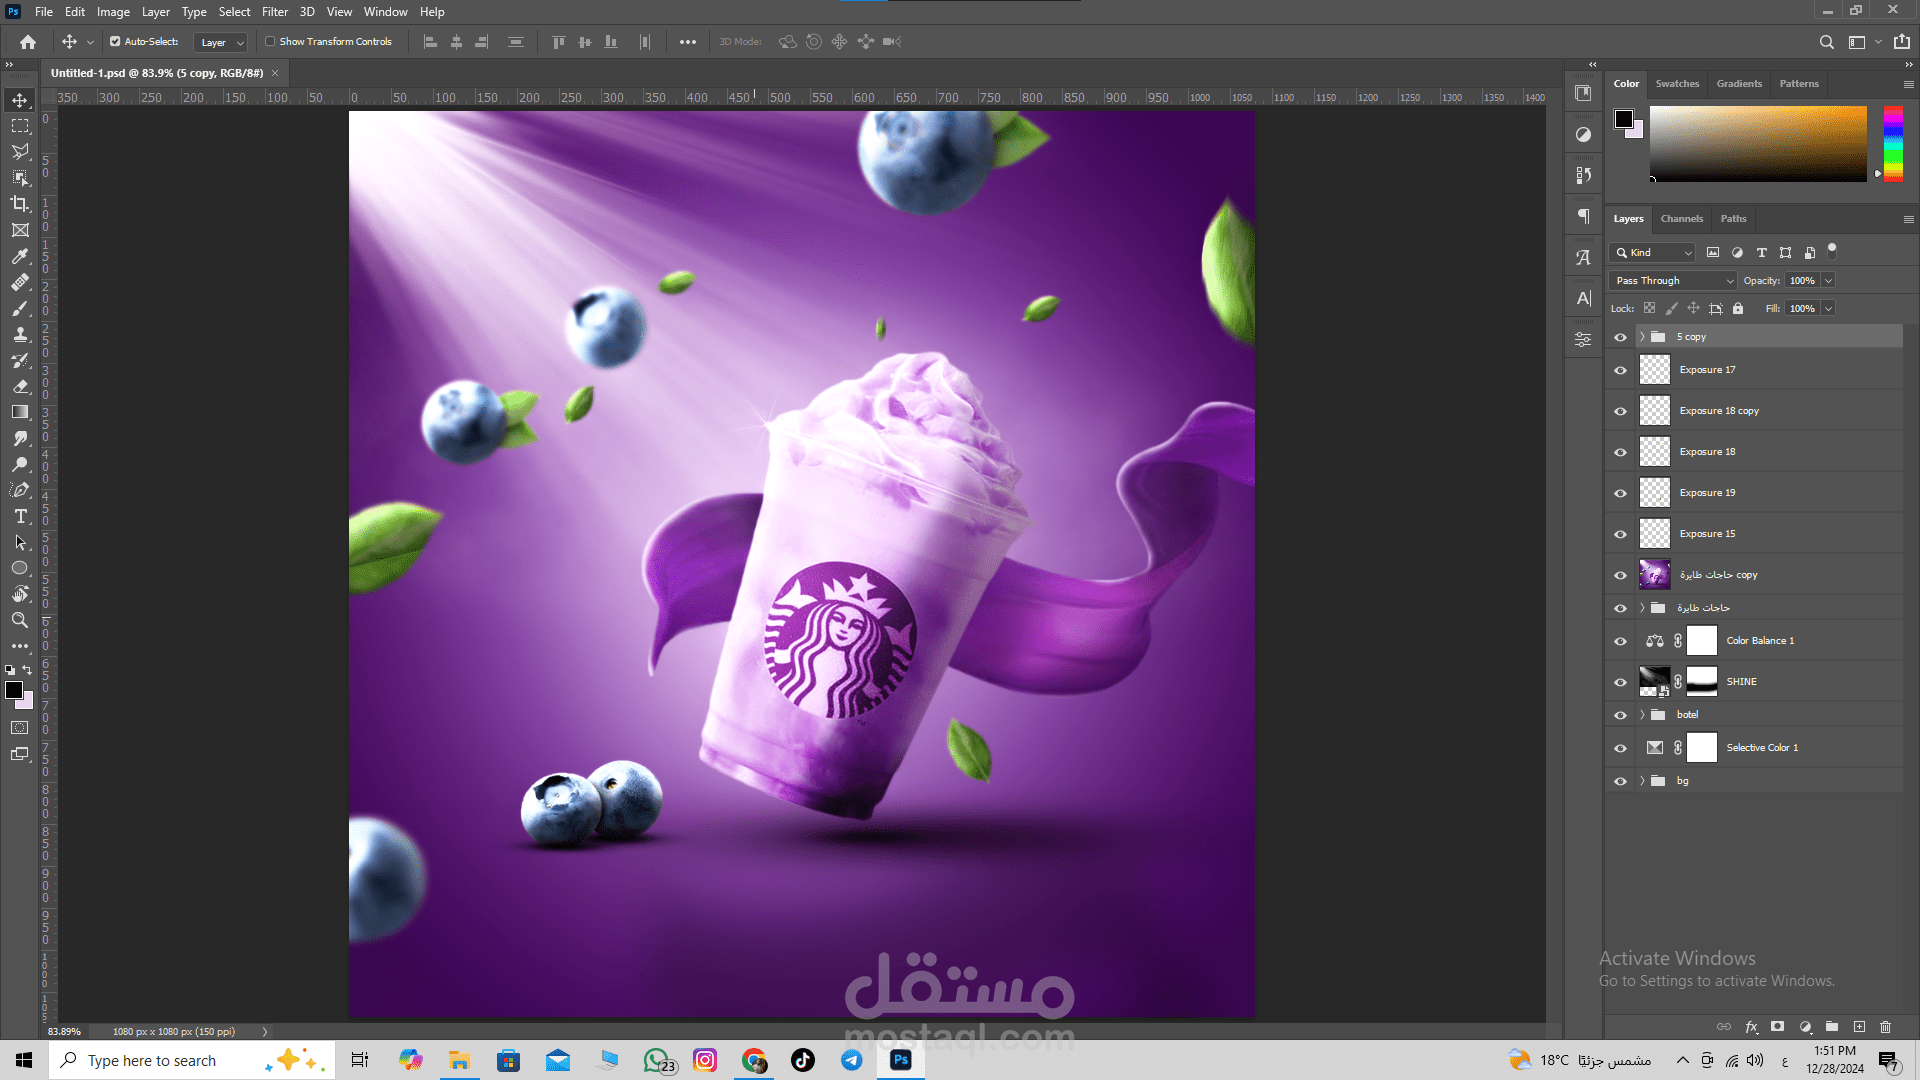Open the Paragraph panel icon
Viewport: 1920px width, 1080px height.
[1583, 216]
